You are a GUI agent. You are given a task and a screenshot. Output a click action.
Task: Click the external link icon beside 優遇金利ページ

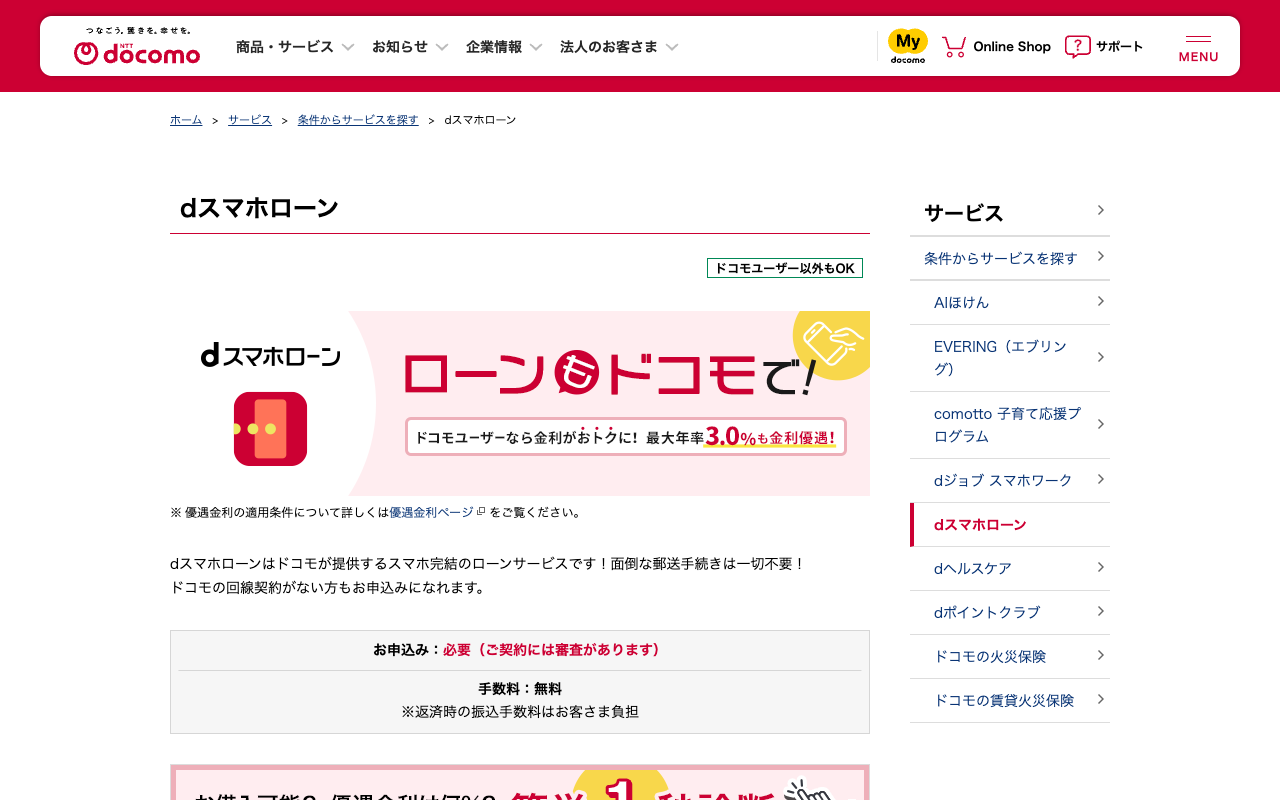[x=481, y=511]
